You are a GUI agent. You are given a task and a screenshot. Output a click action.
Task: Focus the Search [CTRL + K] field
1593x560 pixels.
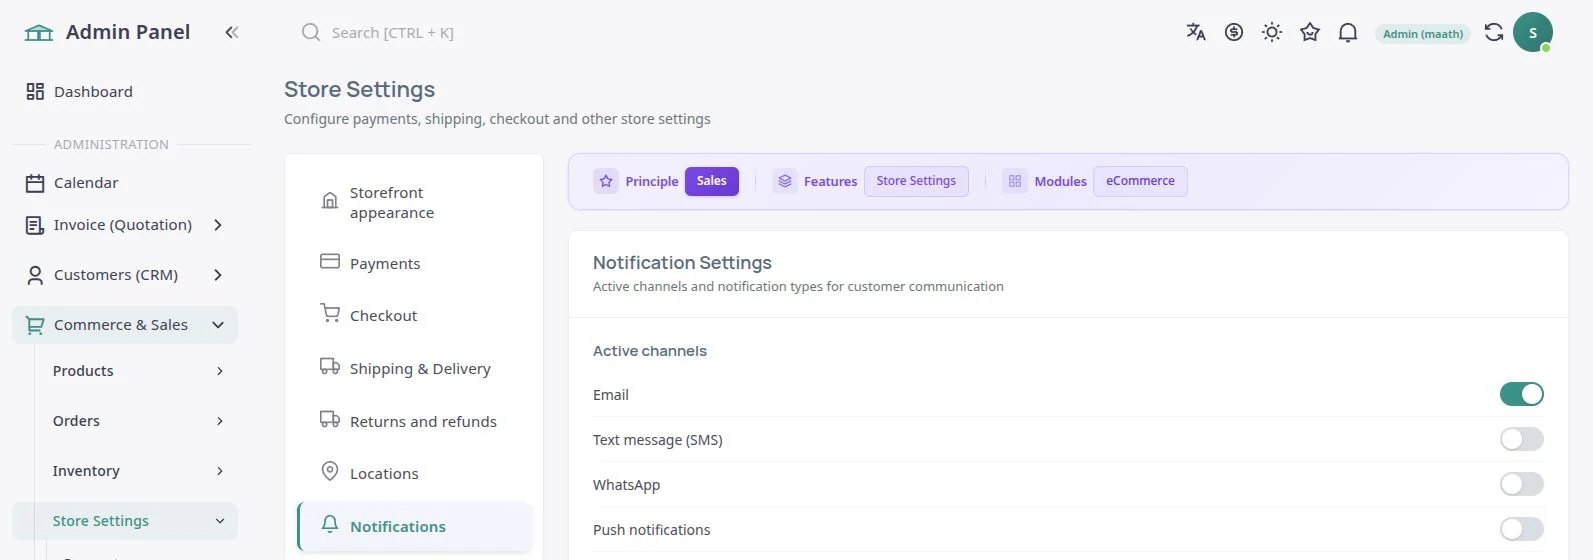(392, 33)
